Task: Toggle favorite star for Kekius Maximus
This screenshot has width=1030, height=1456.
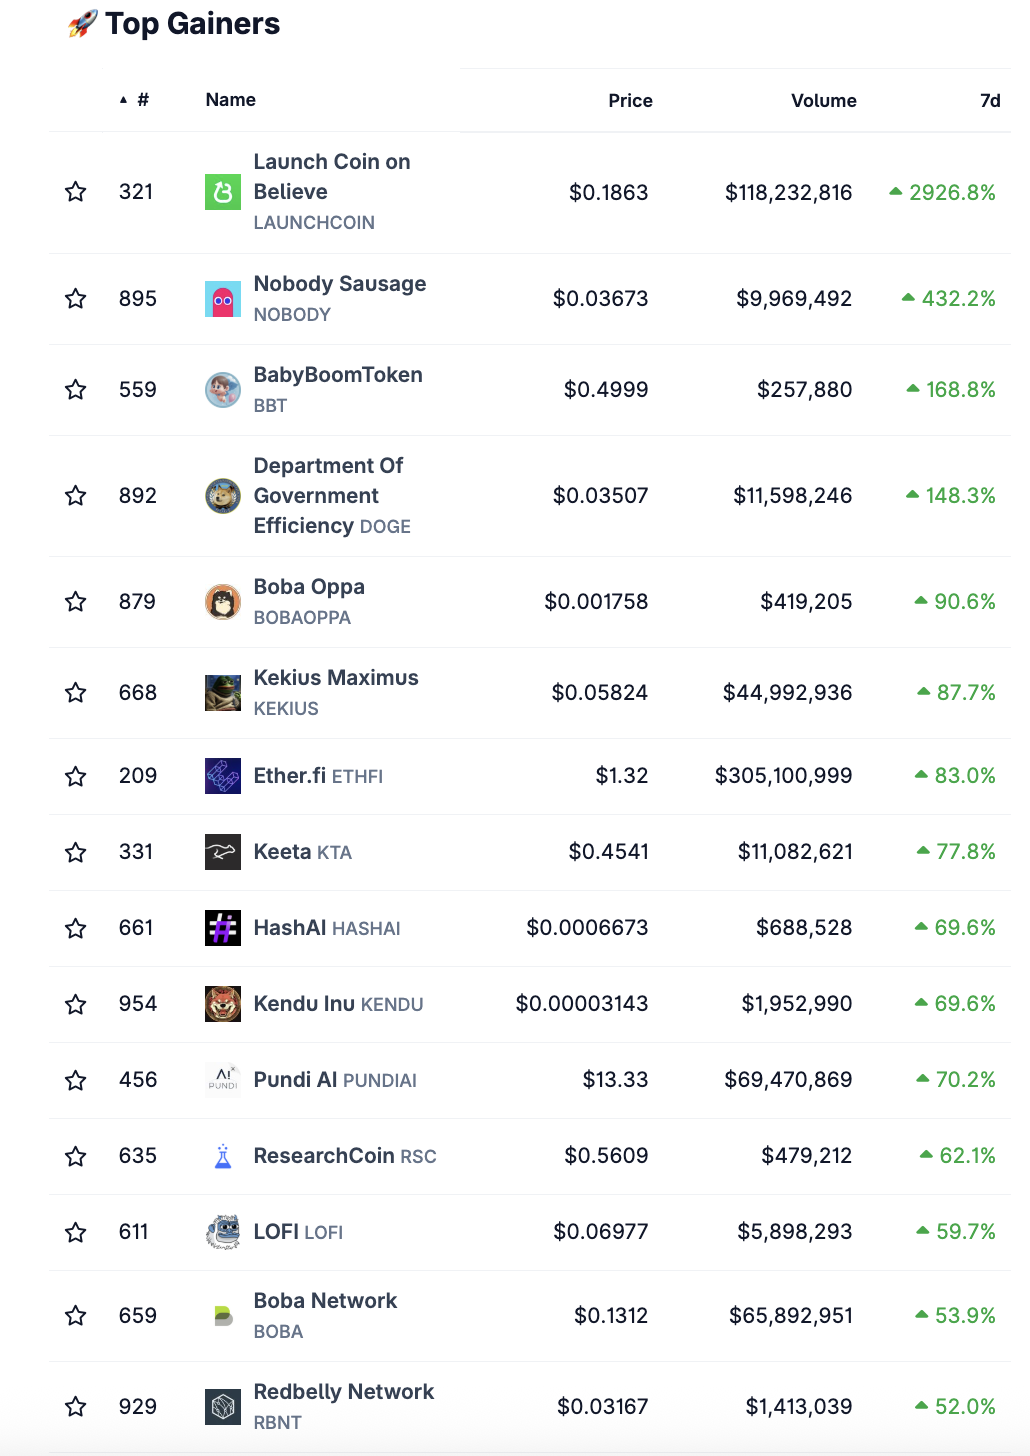Action: tap(76, 693)
